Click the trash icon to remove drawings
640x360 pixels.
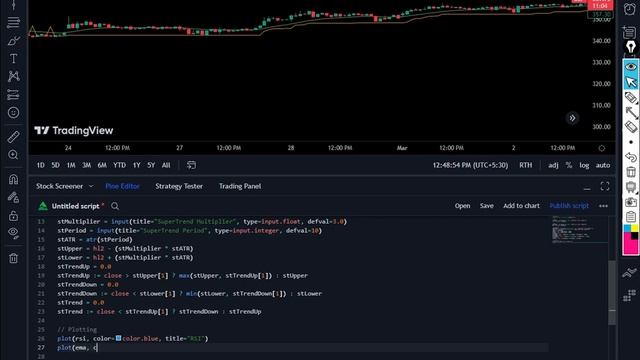(x=13, y=258)
